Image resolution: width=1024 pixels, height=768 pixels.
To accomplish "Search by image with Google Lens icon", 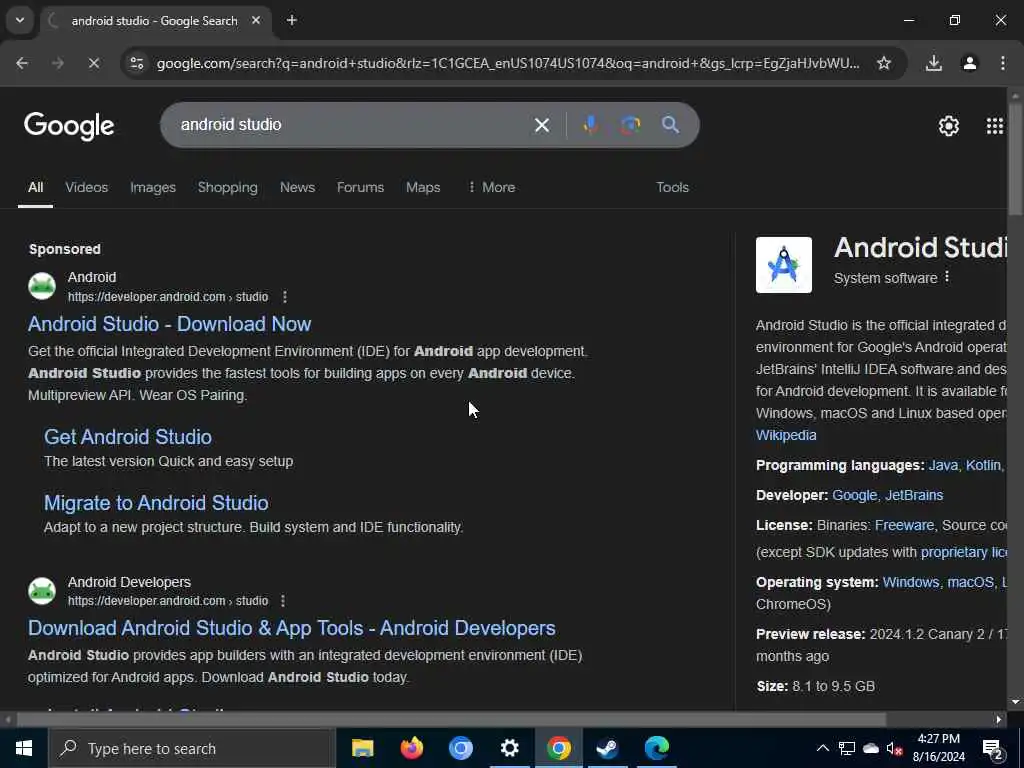I will tap(630, 125).
